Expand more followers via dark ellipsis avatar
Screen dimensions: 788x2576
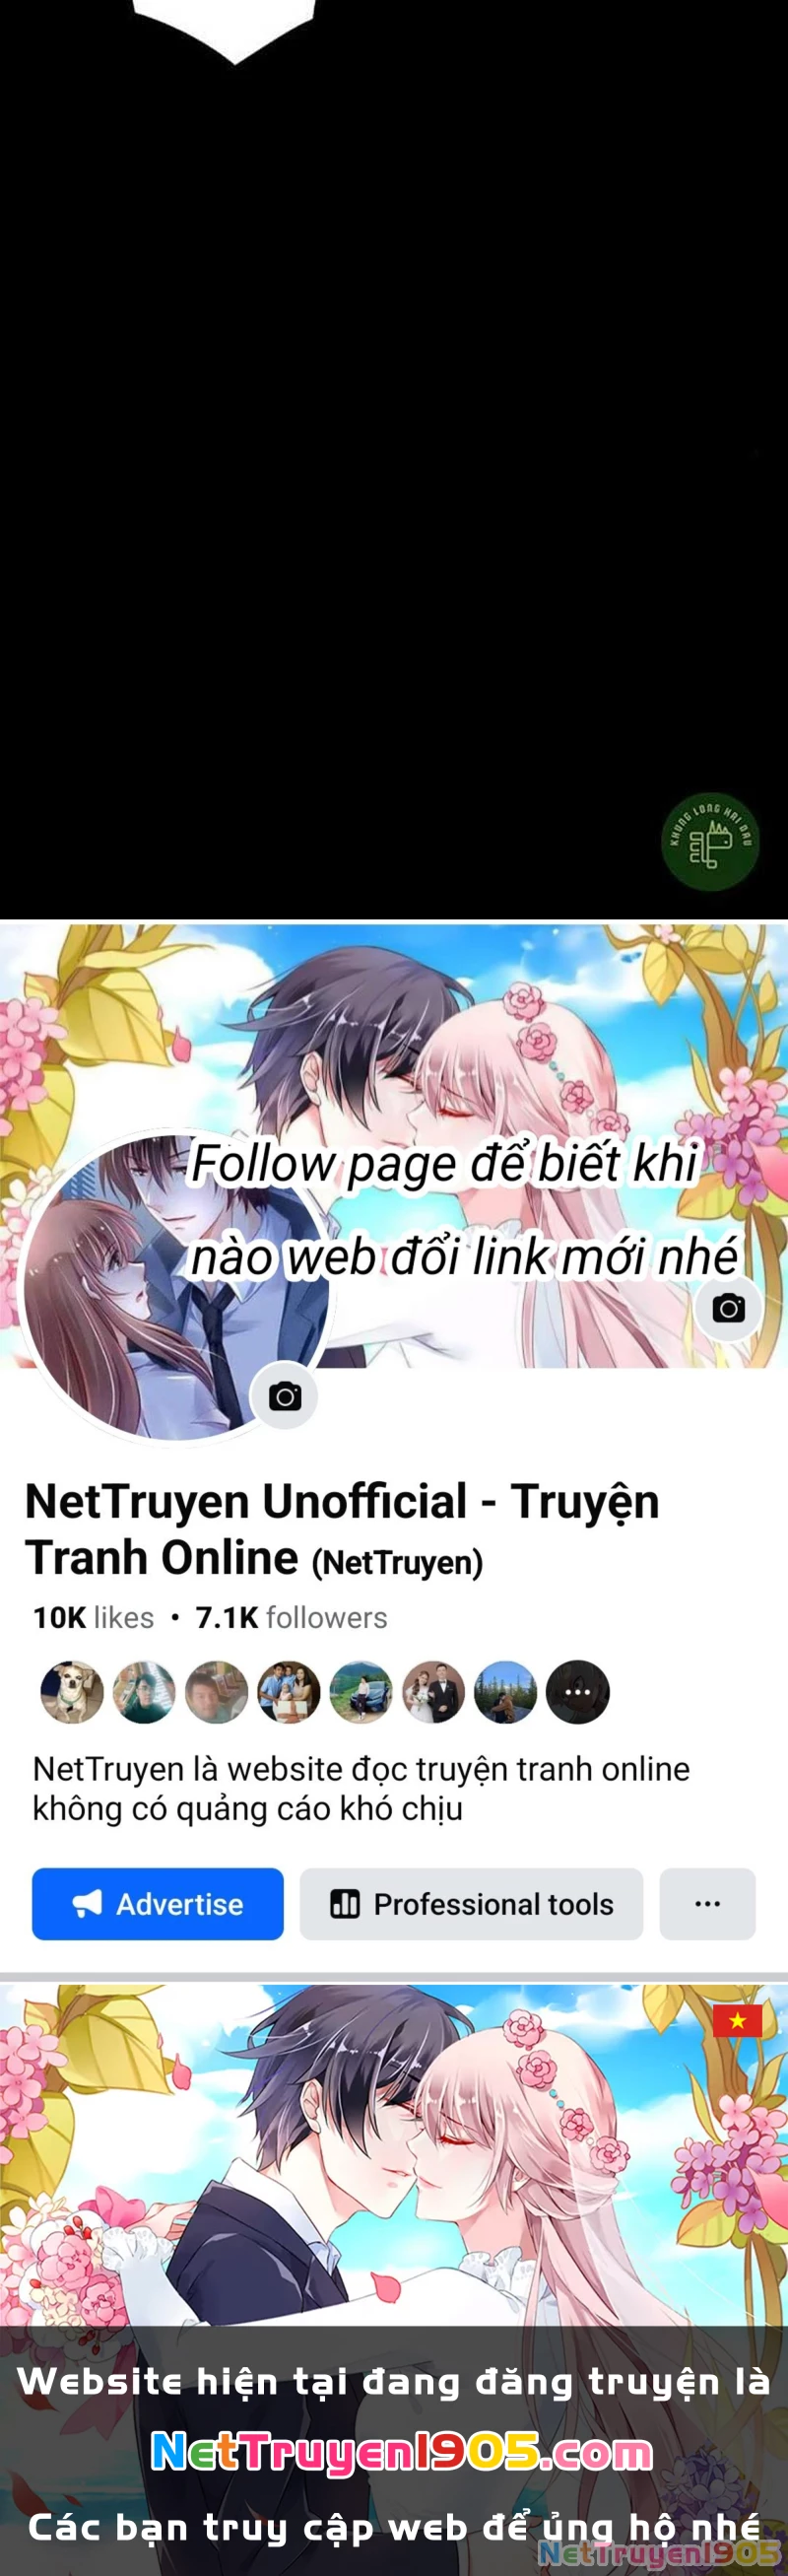click(578, 1692)
